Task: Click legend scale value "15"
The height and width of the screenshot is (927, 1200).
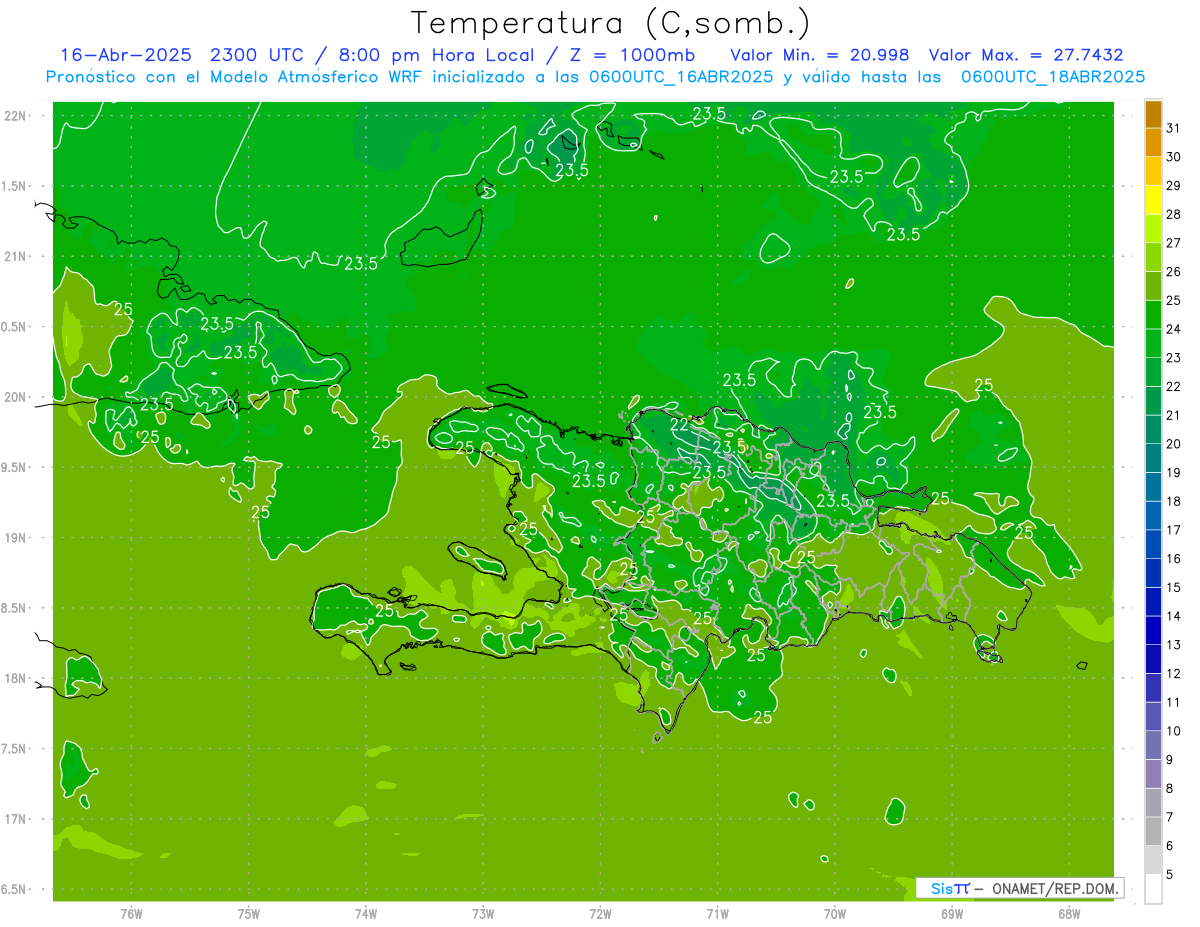Action: tap(1174, 588)
